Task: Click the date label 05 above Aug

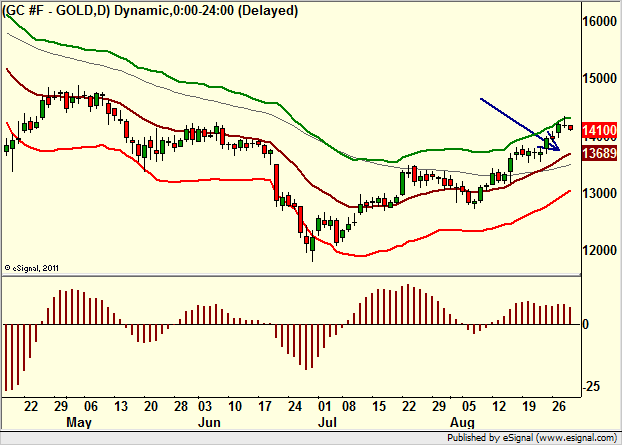Action: click(x=468, y=406)
